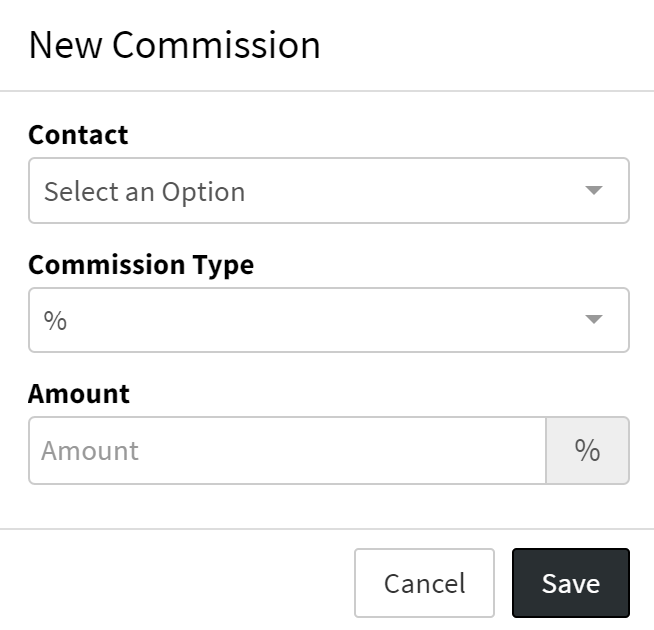The width and height of the screenshot is (654, 630).
Task: Click the New Commission dialog title
Action: pos(175,45)
